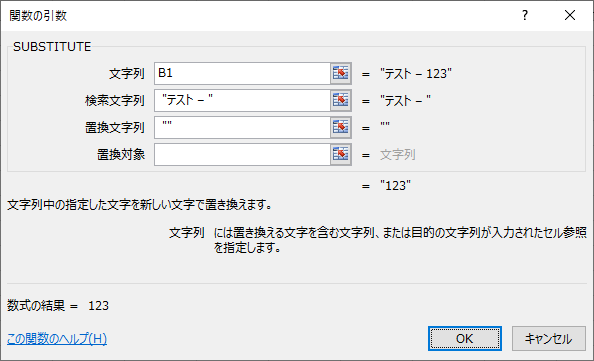594x361 pixels.
Task: Click the range selector icon beside the 文字列 field
Action: [x=341, y=73]
